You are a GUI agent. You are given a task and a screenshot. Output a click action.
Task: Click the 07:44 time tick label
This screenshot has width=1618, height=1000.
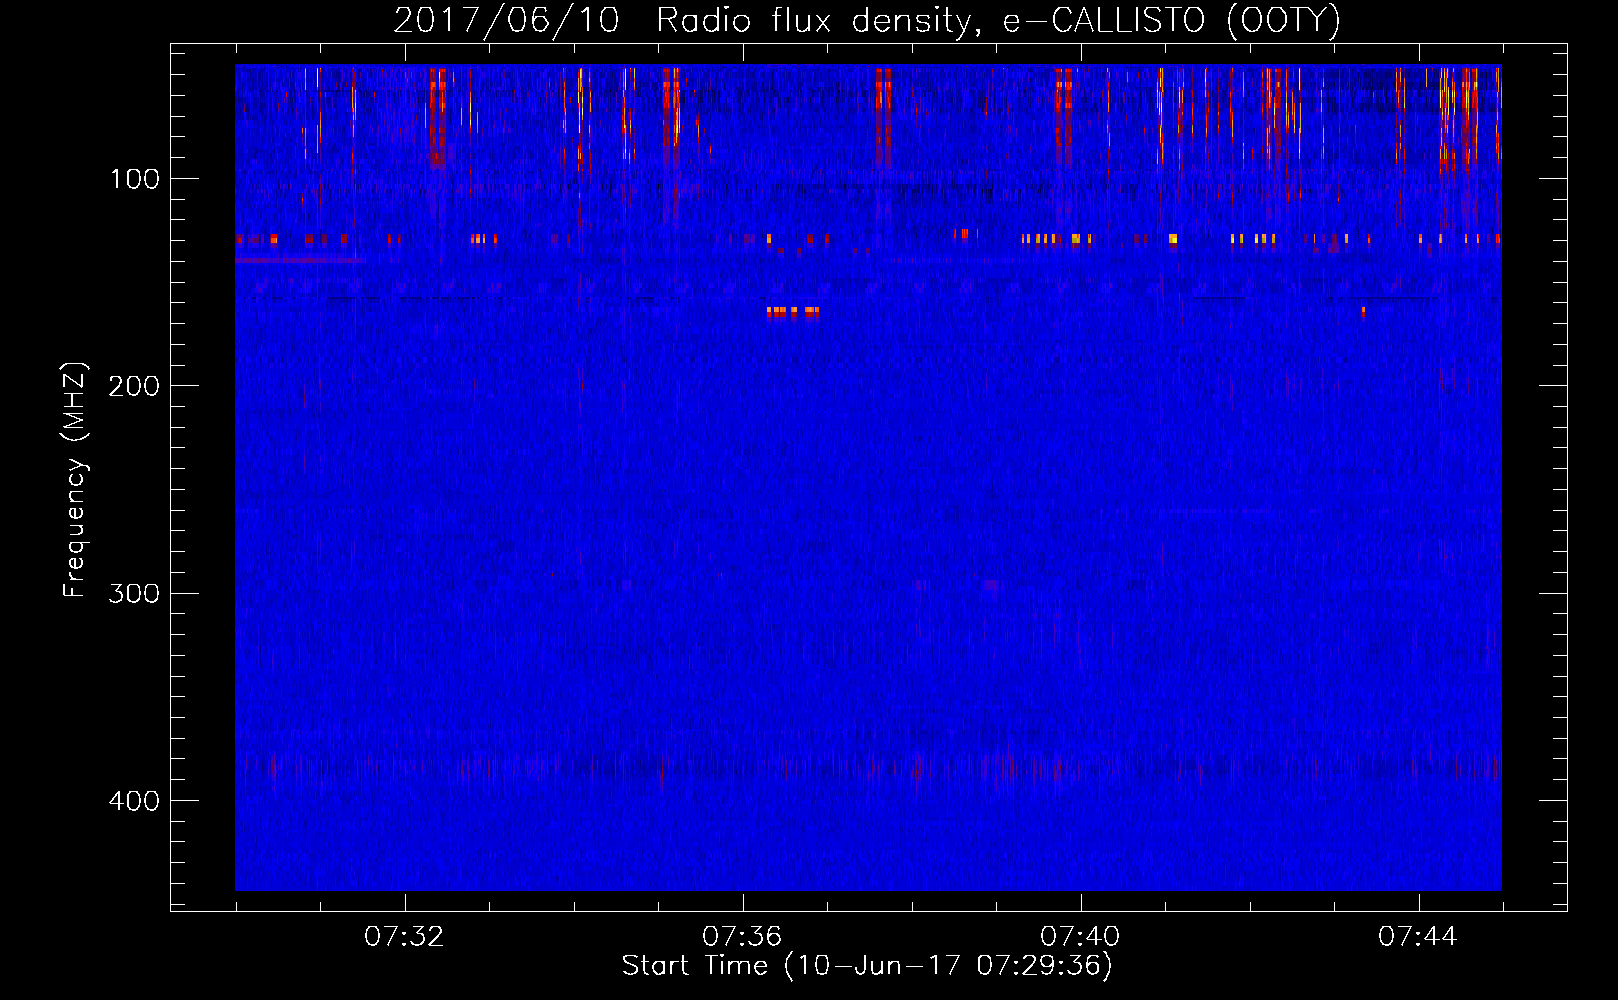[1418, 937]
